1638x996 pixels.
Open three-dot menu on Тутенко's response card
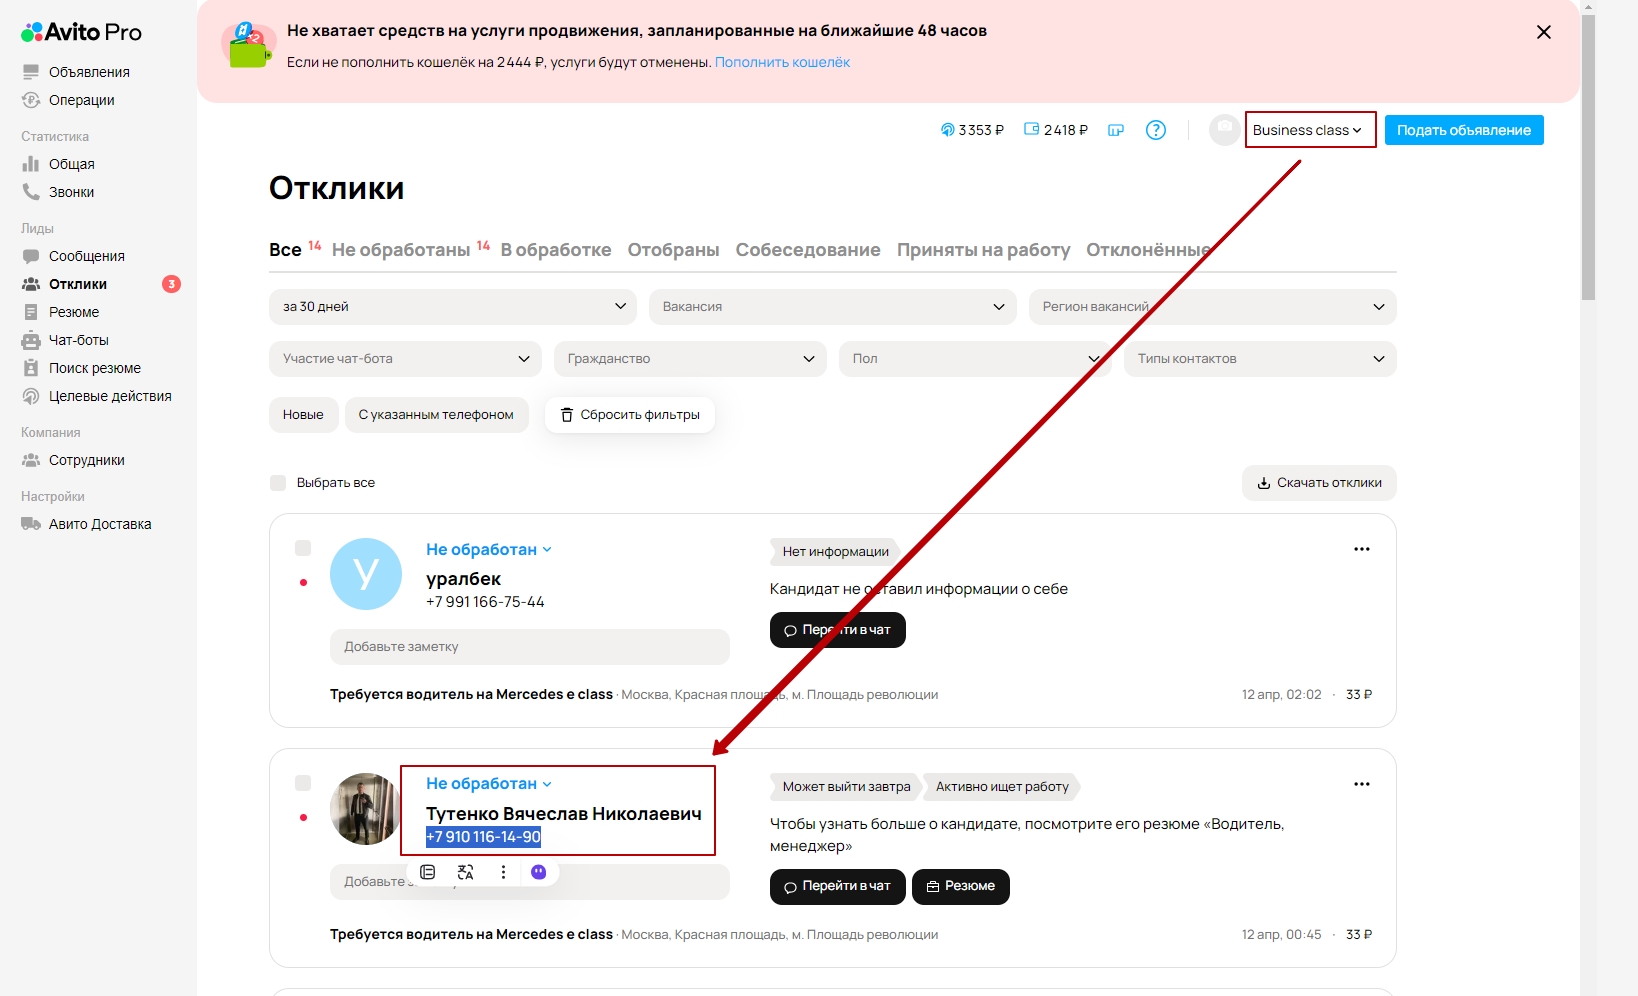(x=1361, y=784)
